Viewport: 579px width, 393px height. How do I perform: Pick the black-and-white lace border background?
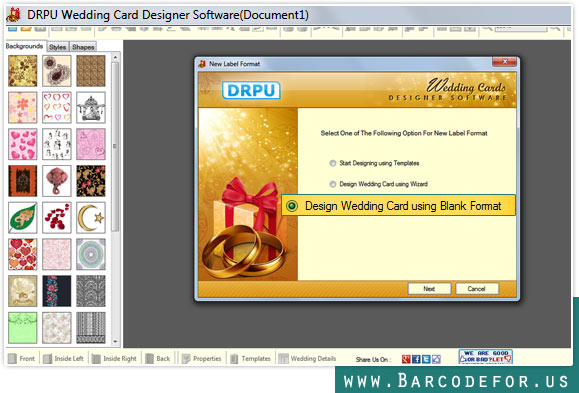[91, 328]
